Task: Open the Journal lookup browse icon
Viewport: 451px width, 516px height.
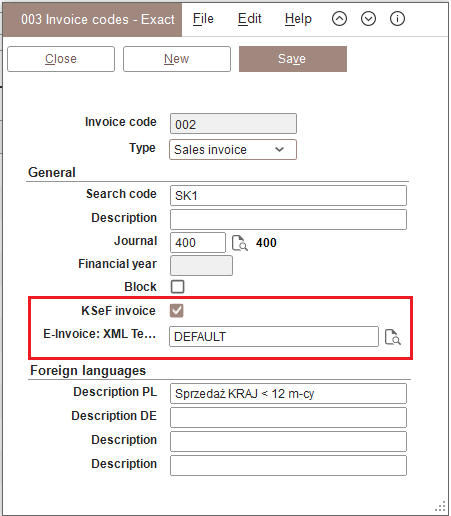Action: point(239,243)
